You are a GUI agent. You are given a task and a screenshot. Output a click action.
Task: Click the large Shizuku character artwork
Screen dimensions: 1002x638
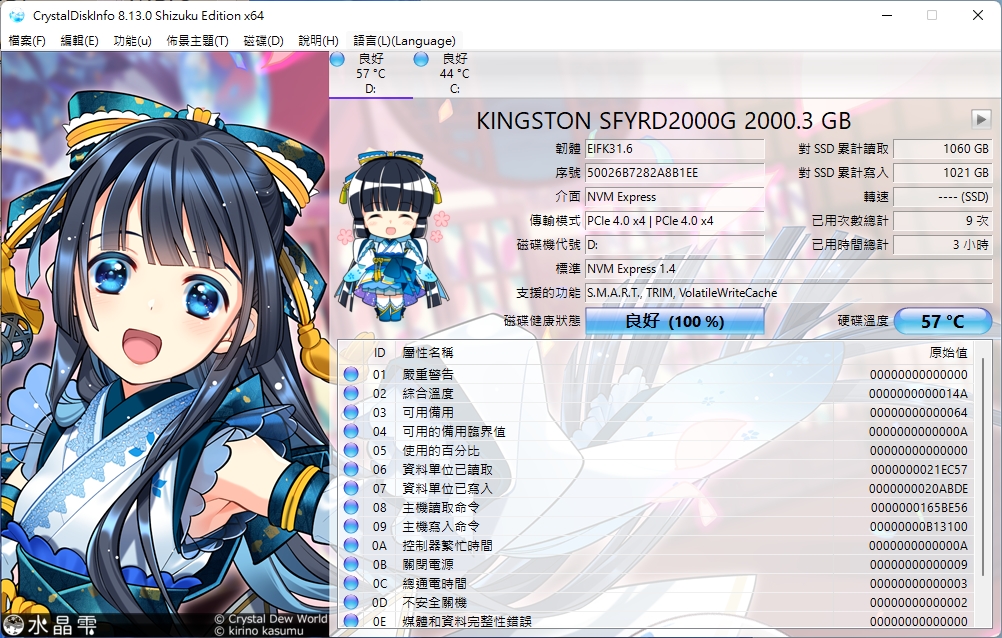click(x=164, y=344)
